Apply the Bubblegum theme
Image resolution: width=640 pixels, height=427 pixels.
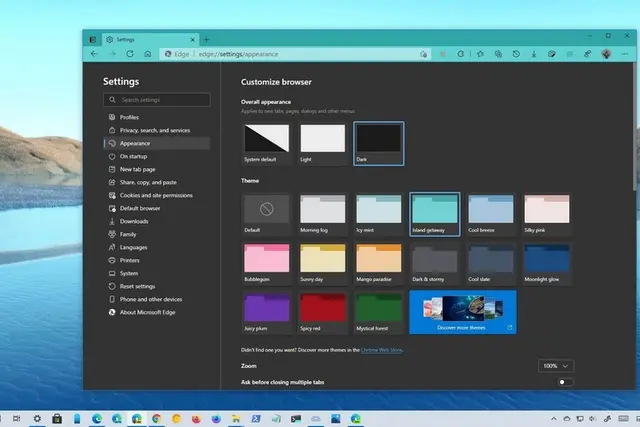pyautogui.click(x=267, y=263)
